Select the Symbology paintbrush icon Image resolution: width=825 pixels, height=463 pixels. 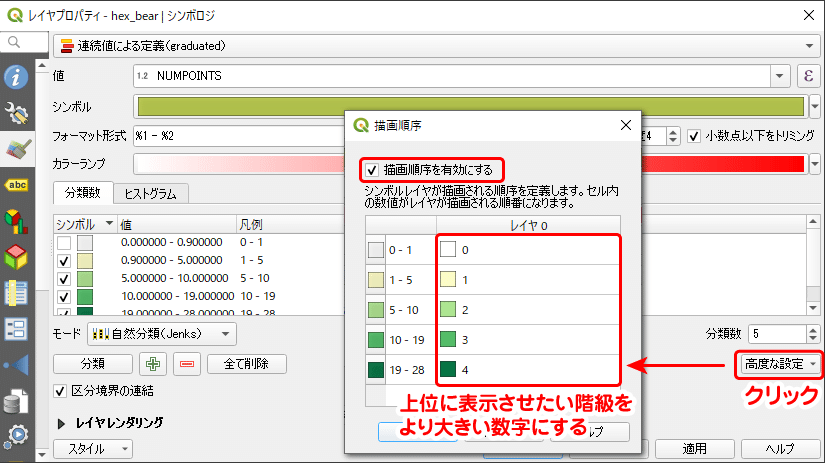click(17, 149)
